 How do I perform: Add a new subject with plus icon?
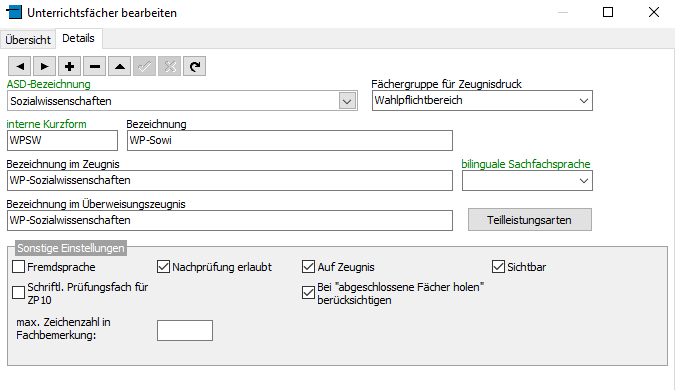point(70,66)
